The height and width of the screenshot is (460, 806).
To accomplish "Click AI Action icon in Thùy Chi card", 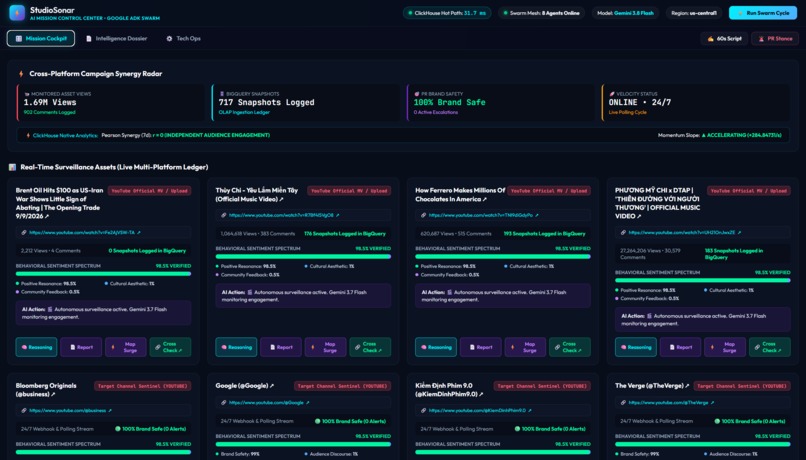I will pos(250,292).
